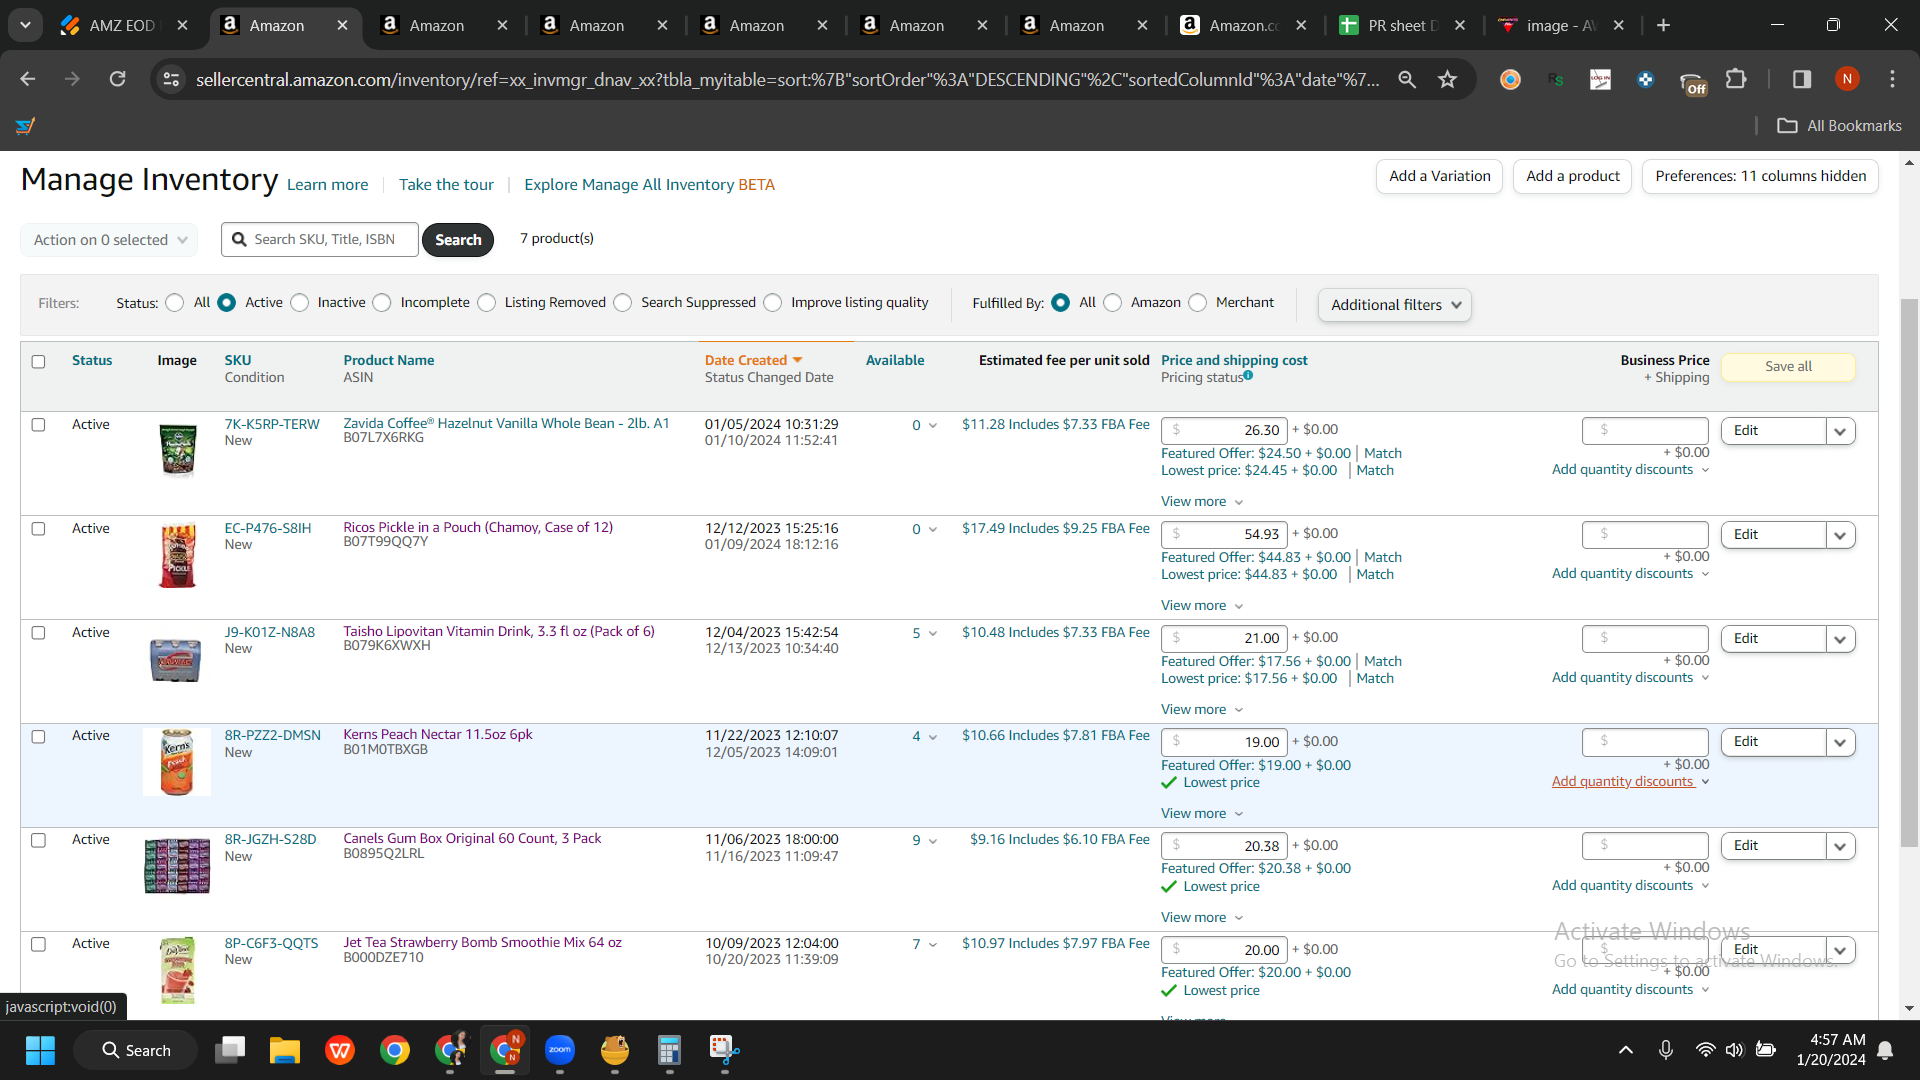This screenshot has width=1920, height=1080.
Task: Open the Edit dropdown arrow for Zavida Coffee
Action: point(1840,431)
